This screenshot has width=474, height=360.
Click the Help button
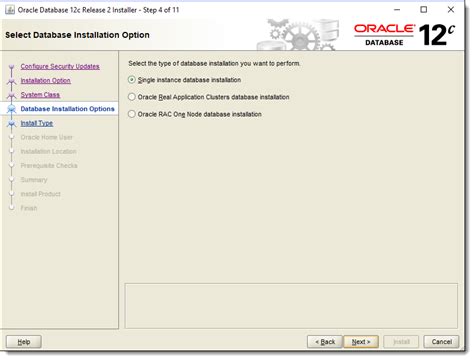pyautogui.click(x=24, y=342)
